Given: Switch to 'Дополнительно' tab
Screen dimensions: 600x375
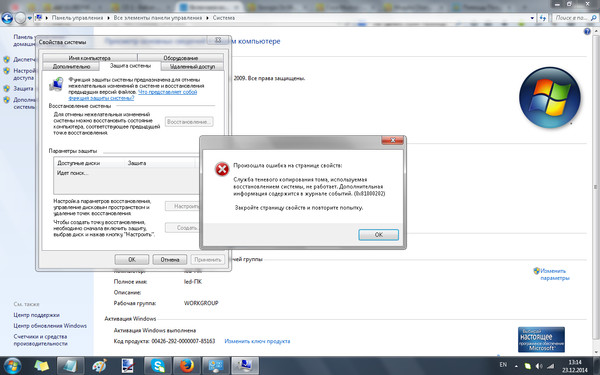Looking at the screenshot, I should (71, 67).
